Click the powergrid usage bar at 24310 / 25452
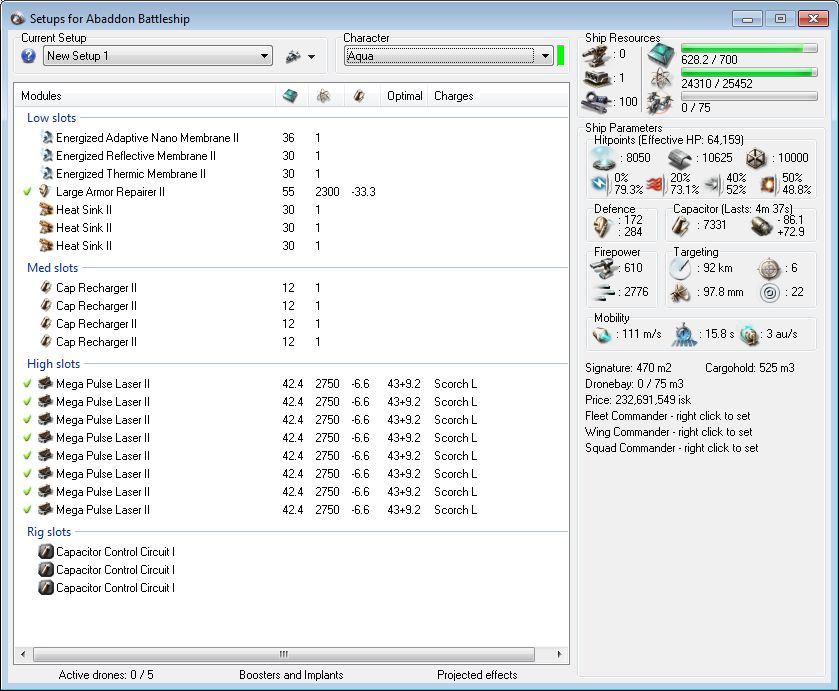The width and height of the screenshot is (839, 691). [x=749, y=72]
